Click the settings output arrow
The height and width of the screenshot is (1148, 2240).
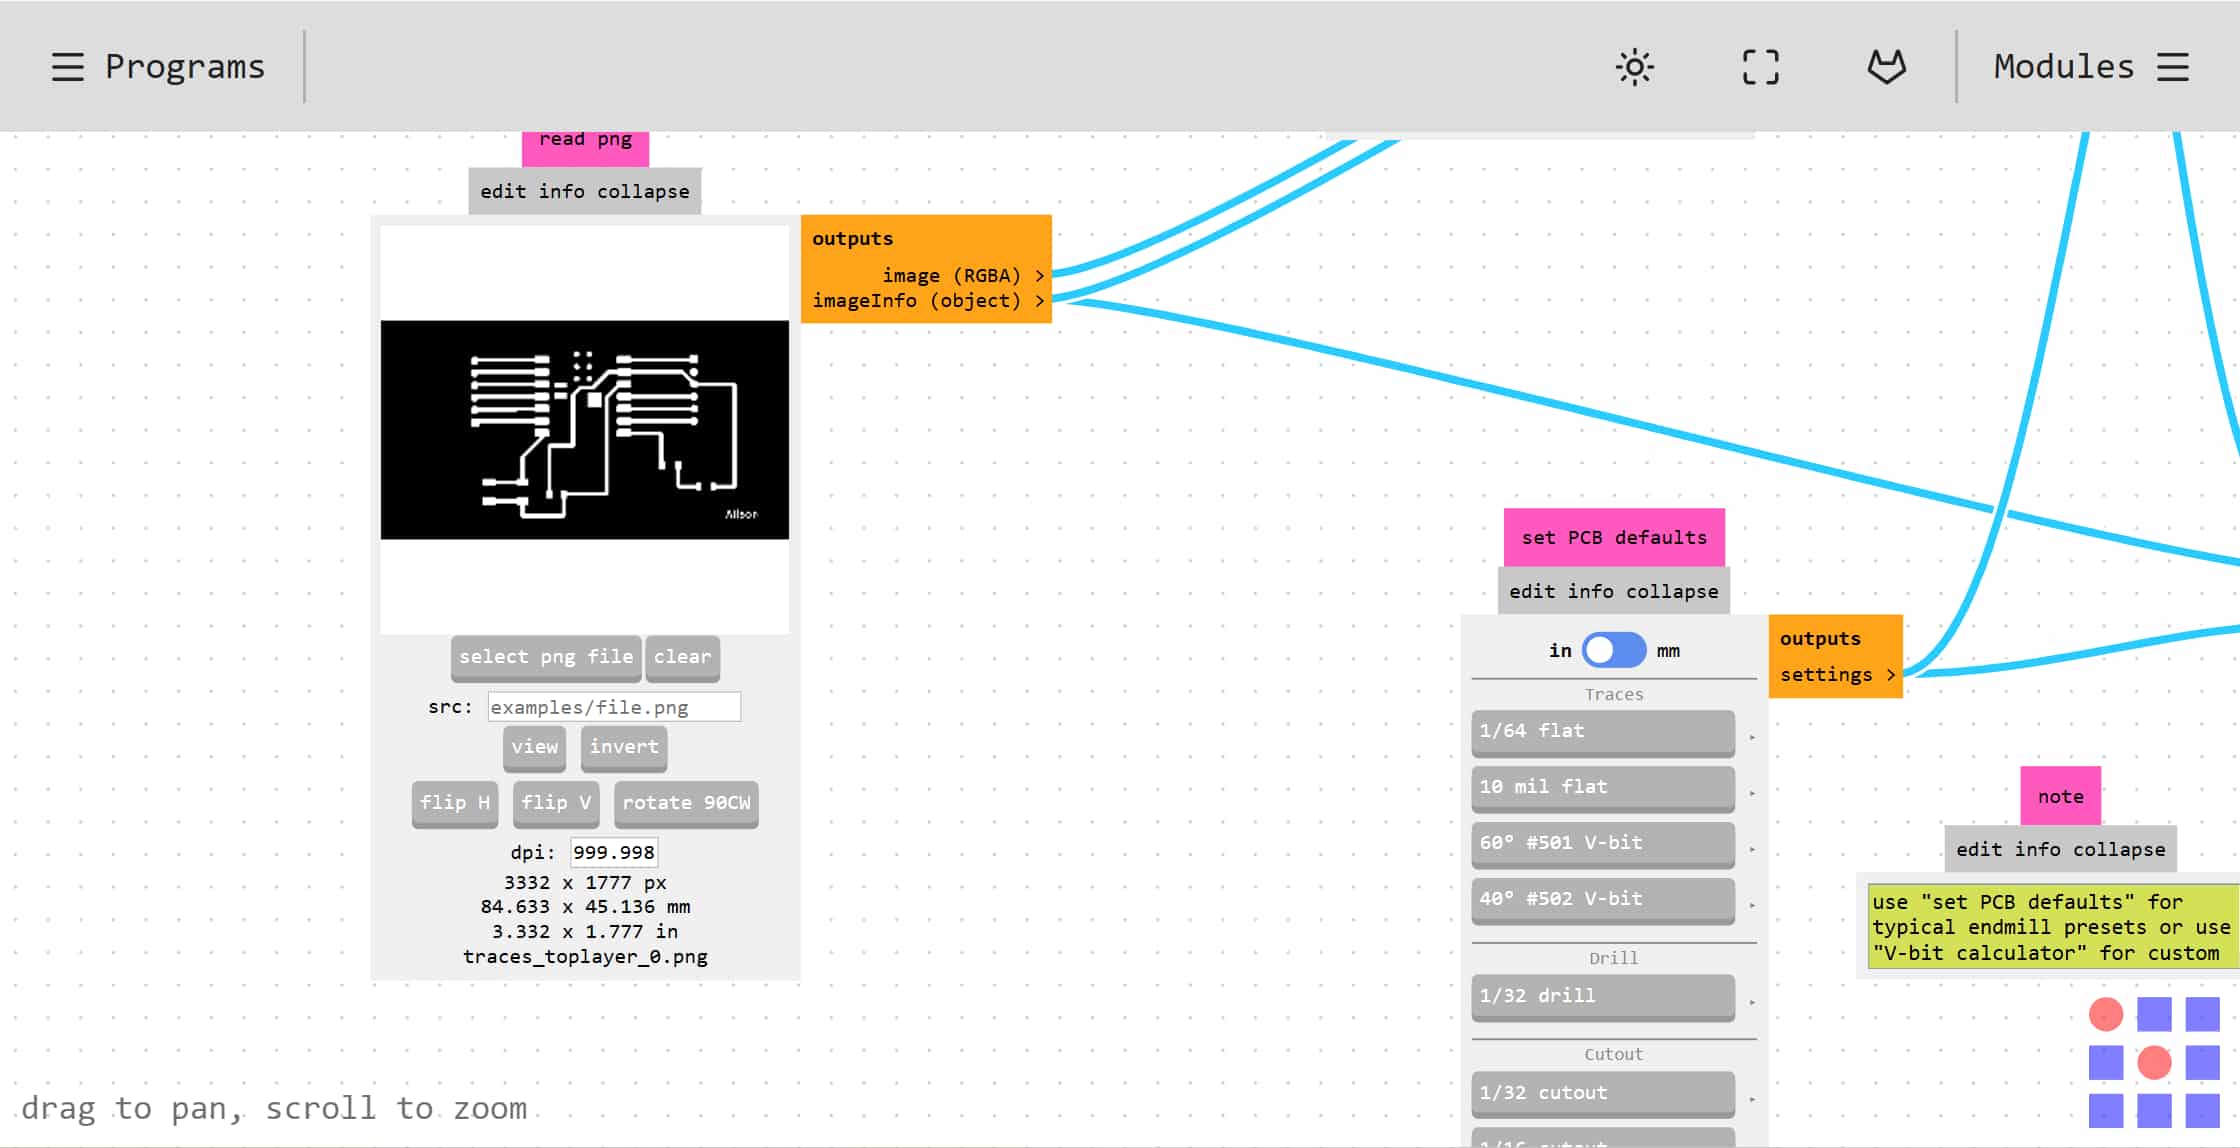click(x=1890, y=675)
